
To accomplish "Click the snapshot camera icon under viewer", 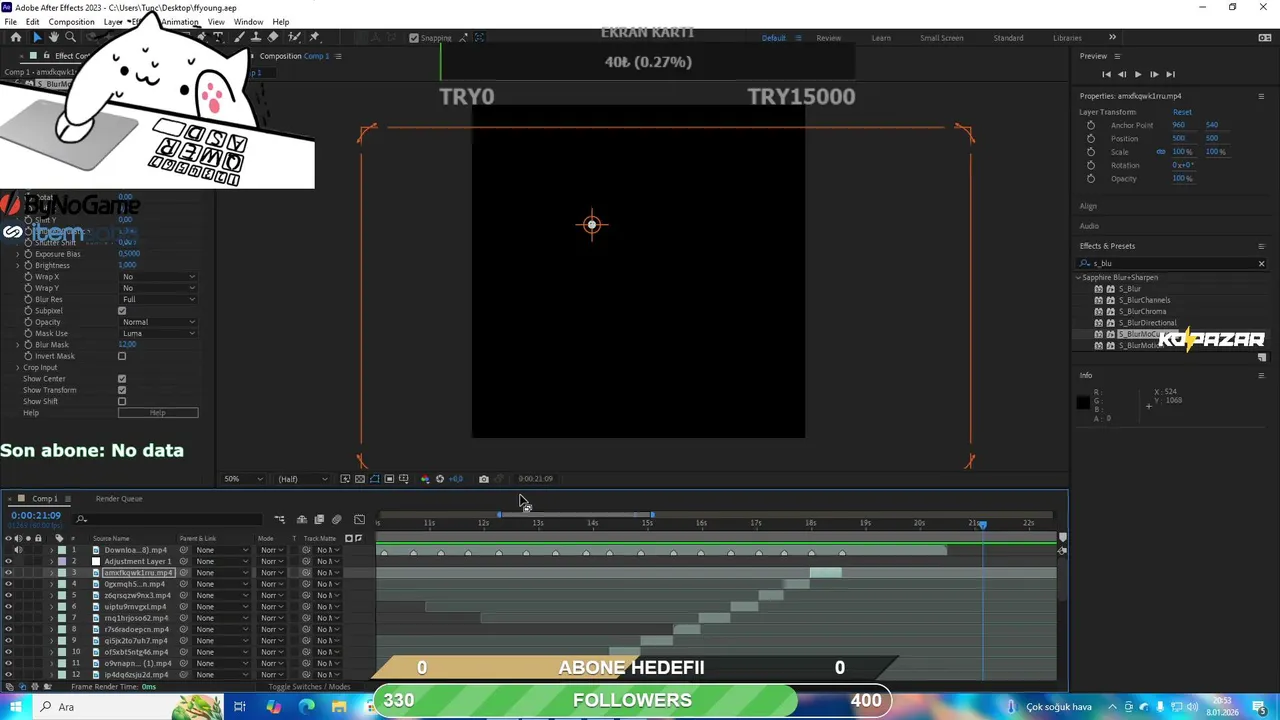I will [484, 479].
